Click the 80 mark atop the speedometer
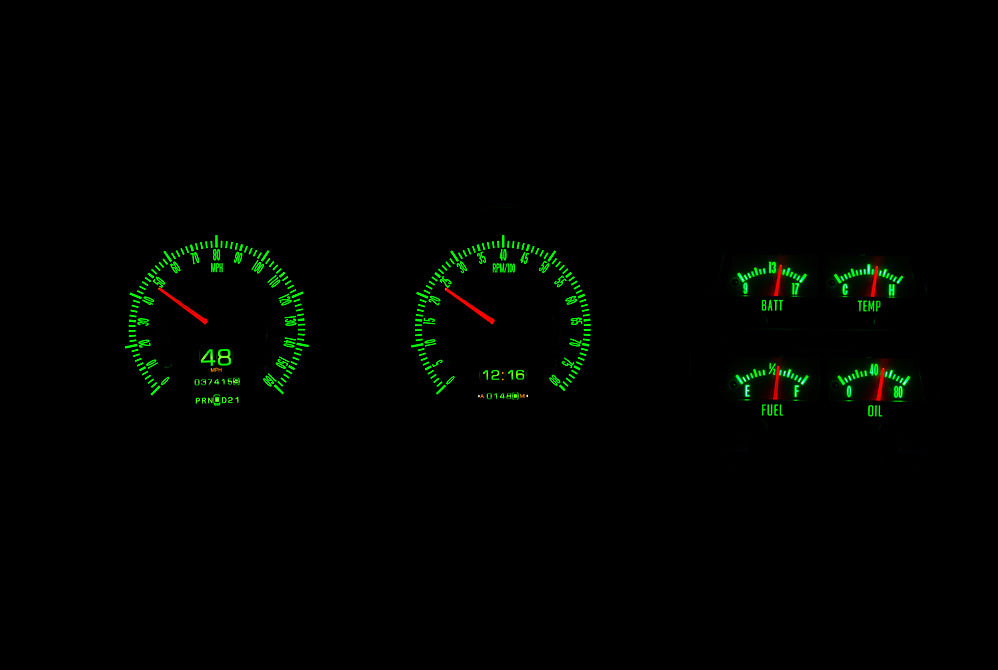The image size is (998, 670). pos(217,255)
